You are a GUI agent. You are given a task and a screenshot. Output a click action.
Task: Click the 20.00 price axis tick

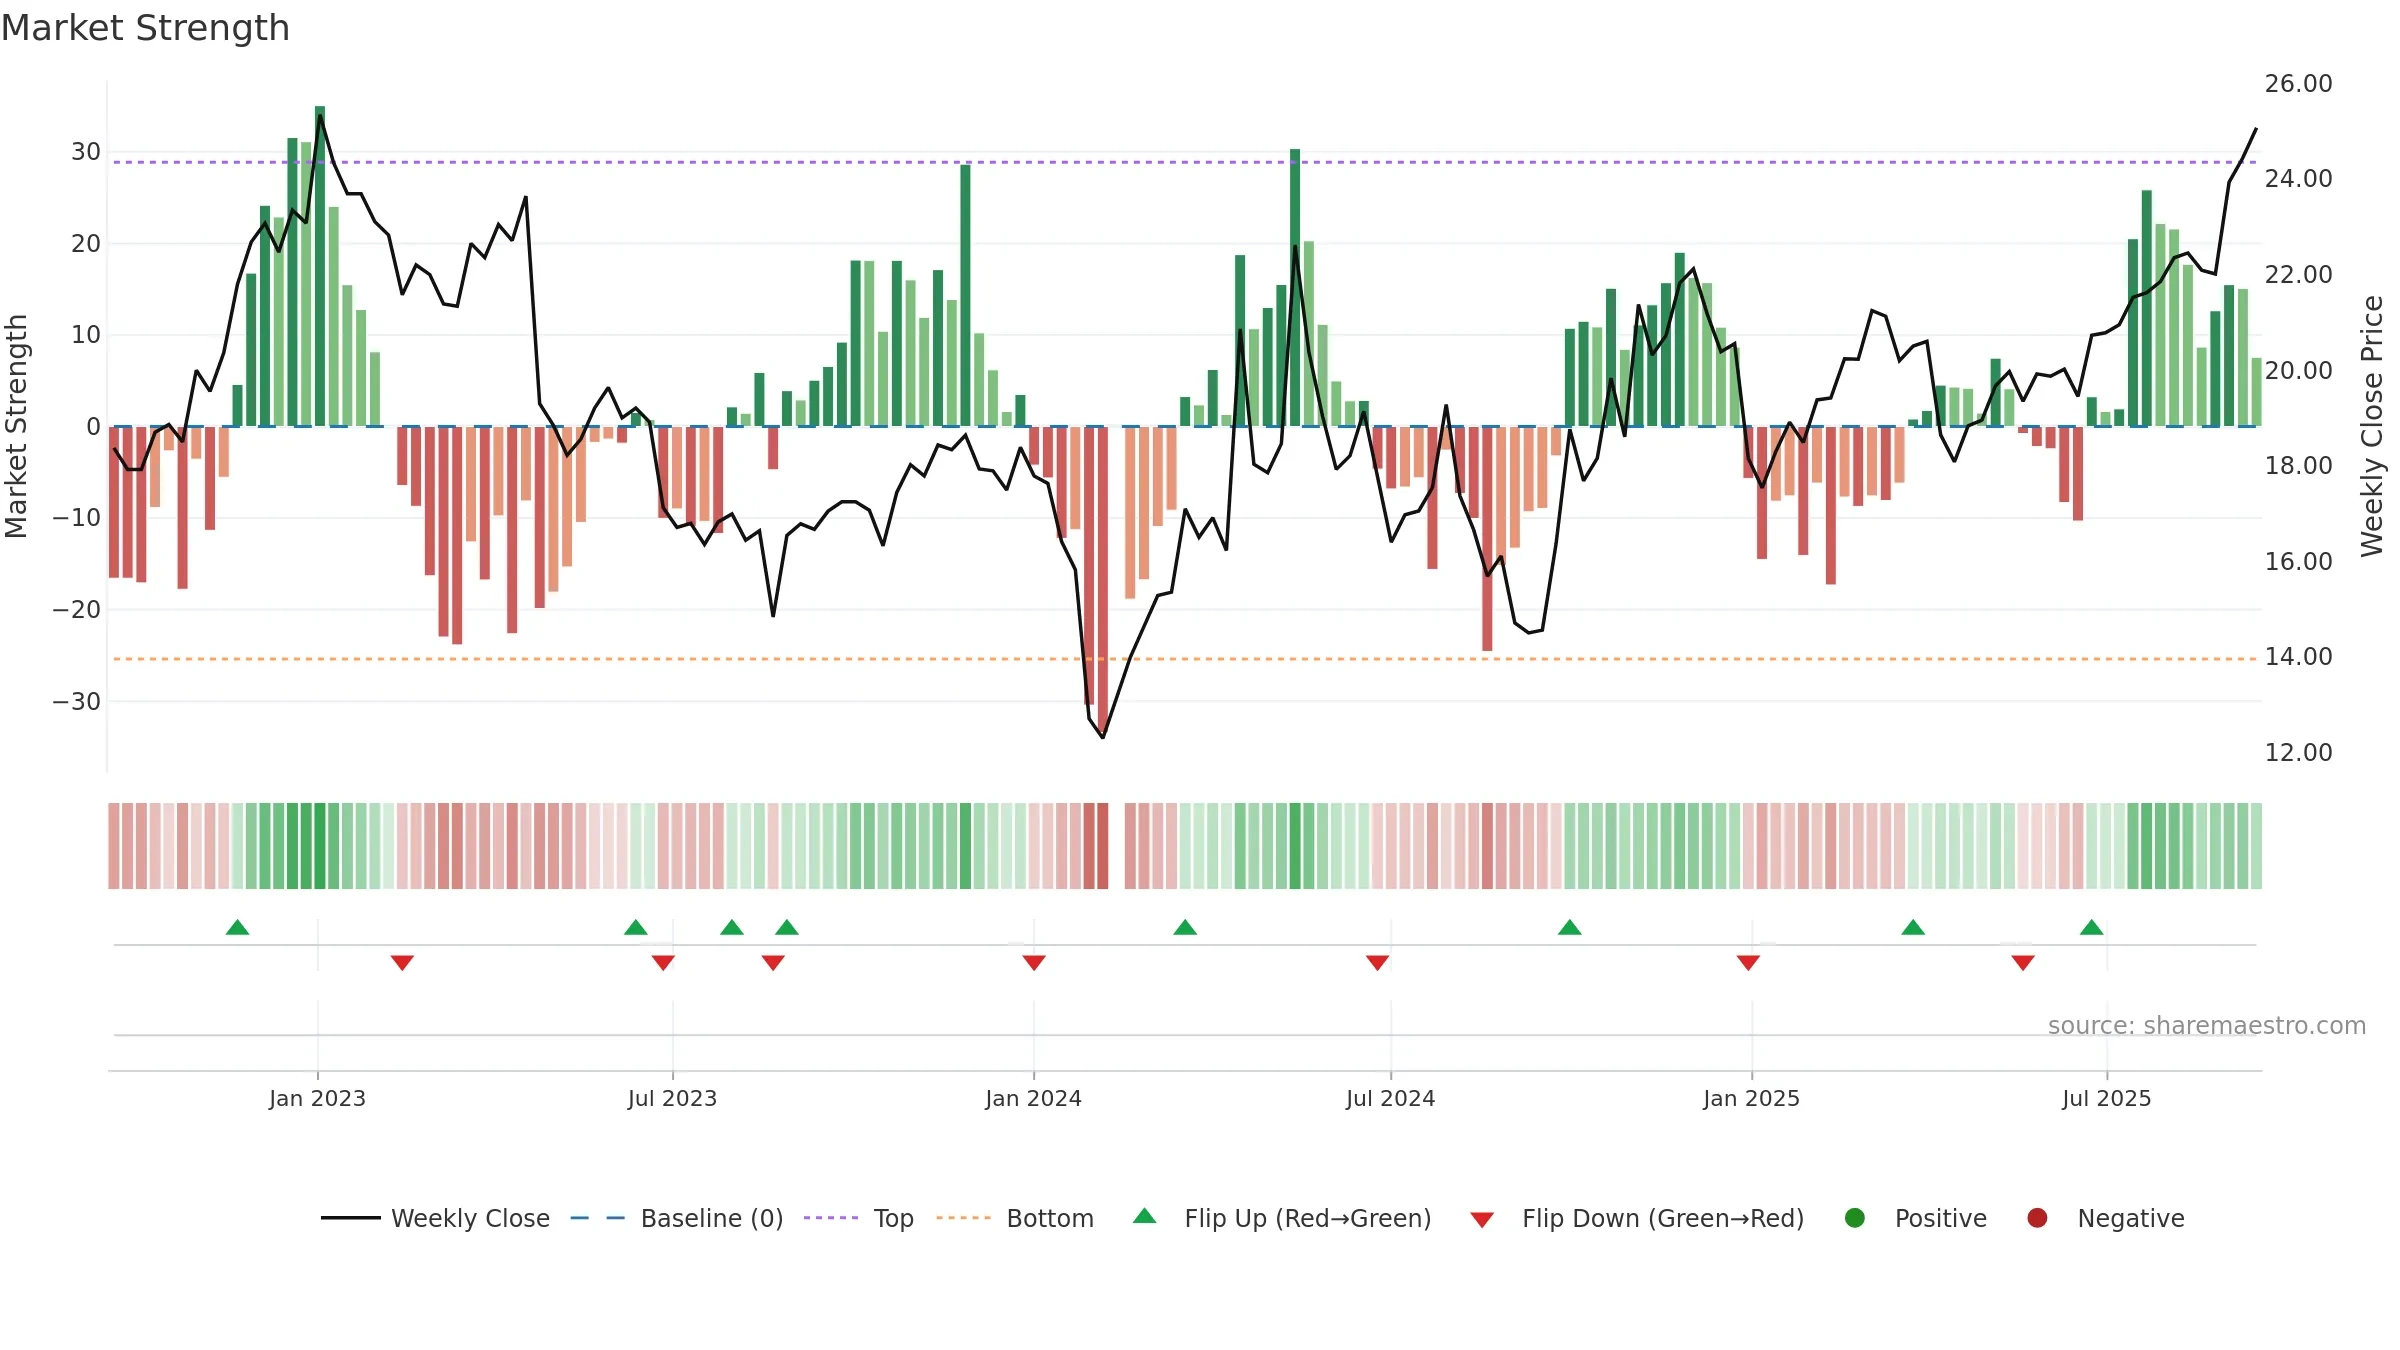tap(2298, 371)
